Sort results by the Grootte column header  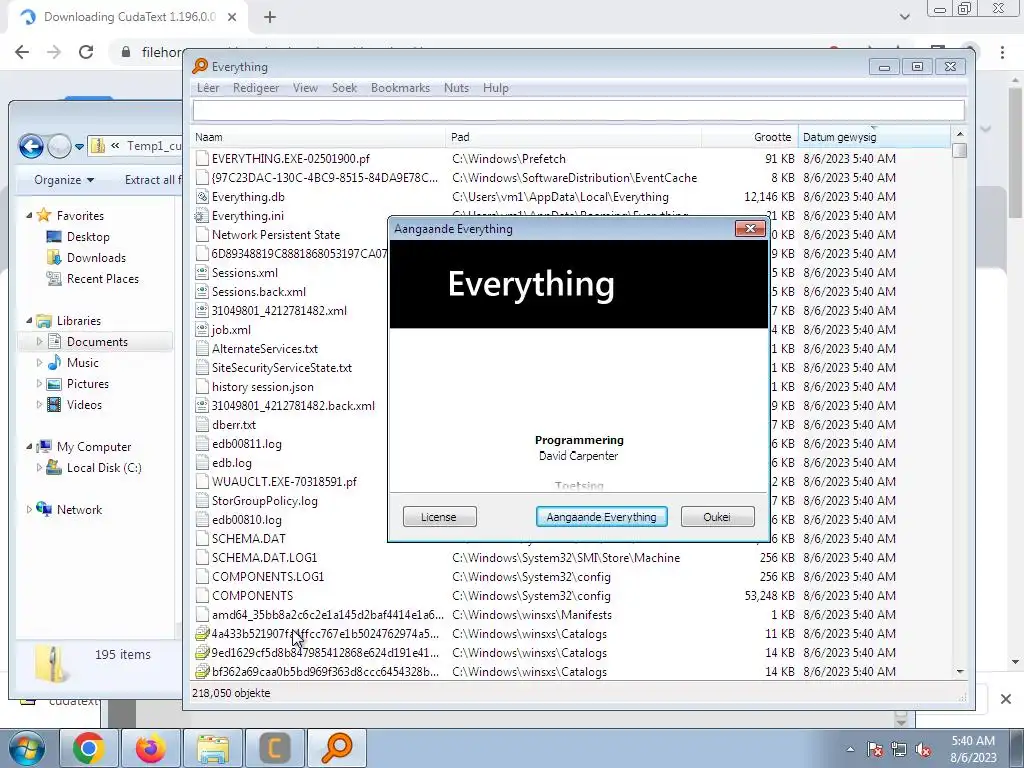(750, 136)
